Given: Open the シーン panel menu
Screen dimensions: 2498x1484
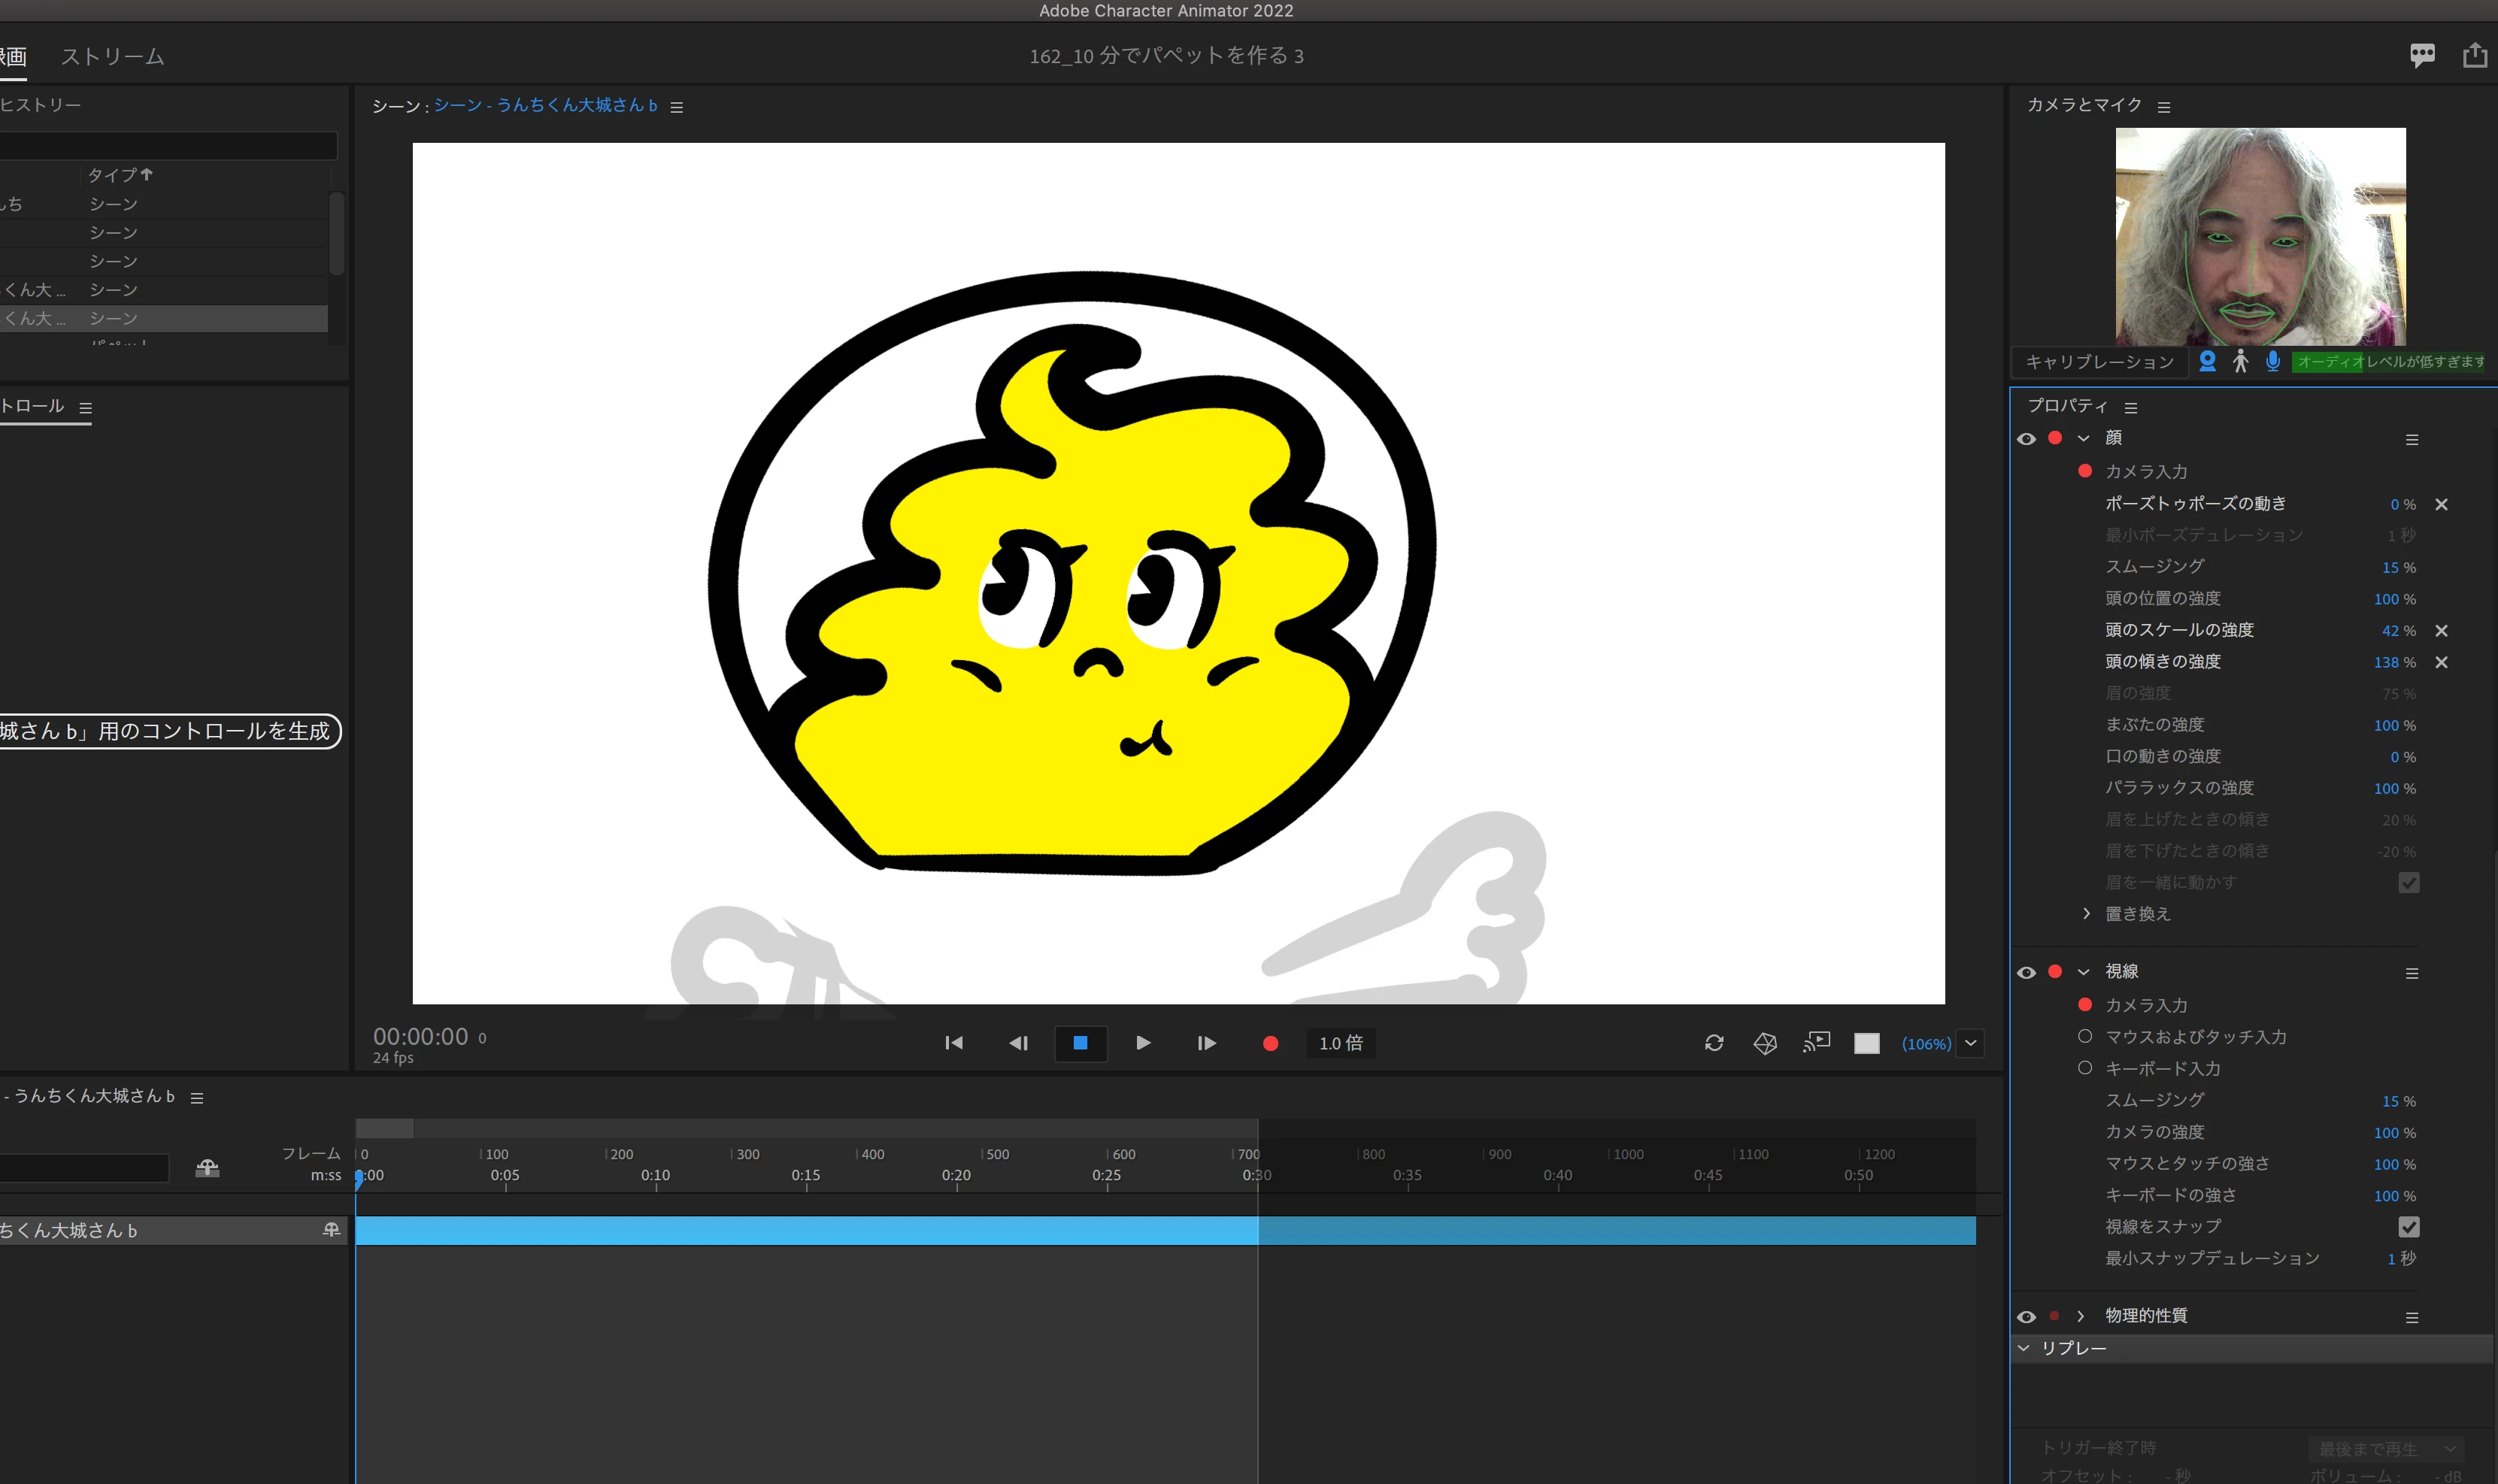Looking at the screenshot, I should [x=677, y=107].
